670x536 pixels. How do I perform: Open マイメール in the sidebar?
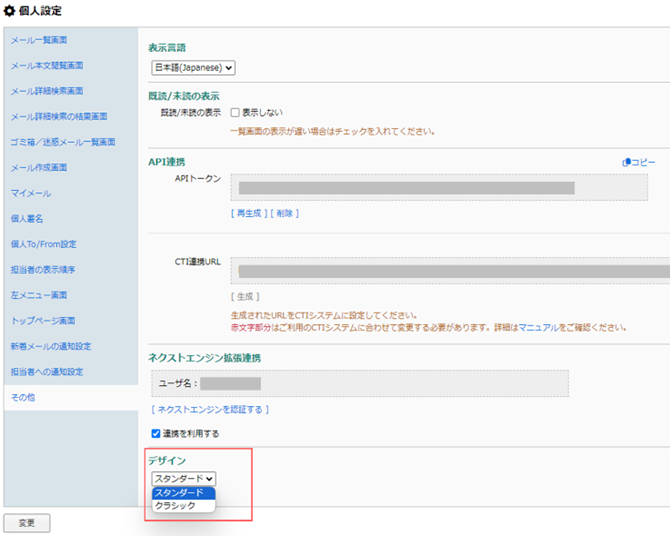[x=31, y=193]
